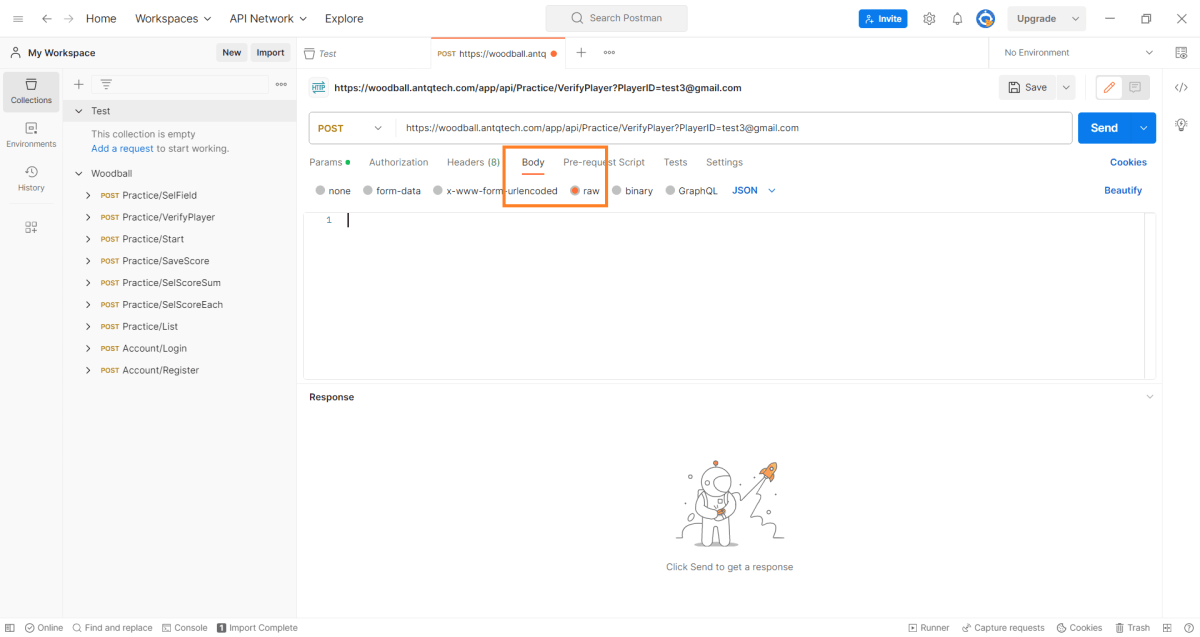The image size is (1200, 637).
Task: Expand the Practice/SelField request
Action: (88, 196)
